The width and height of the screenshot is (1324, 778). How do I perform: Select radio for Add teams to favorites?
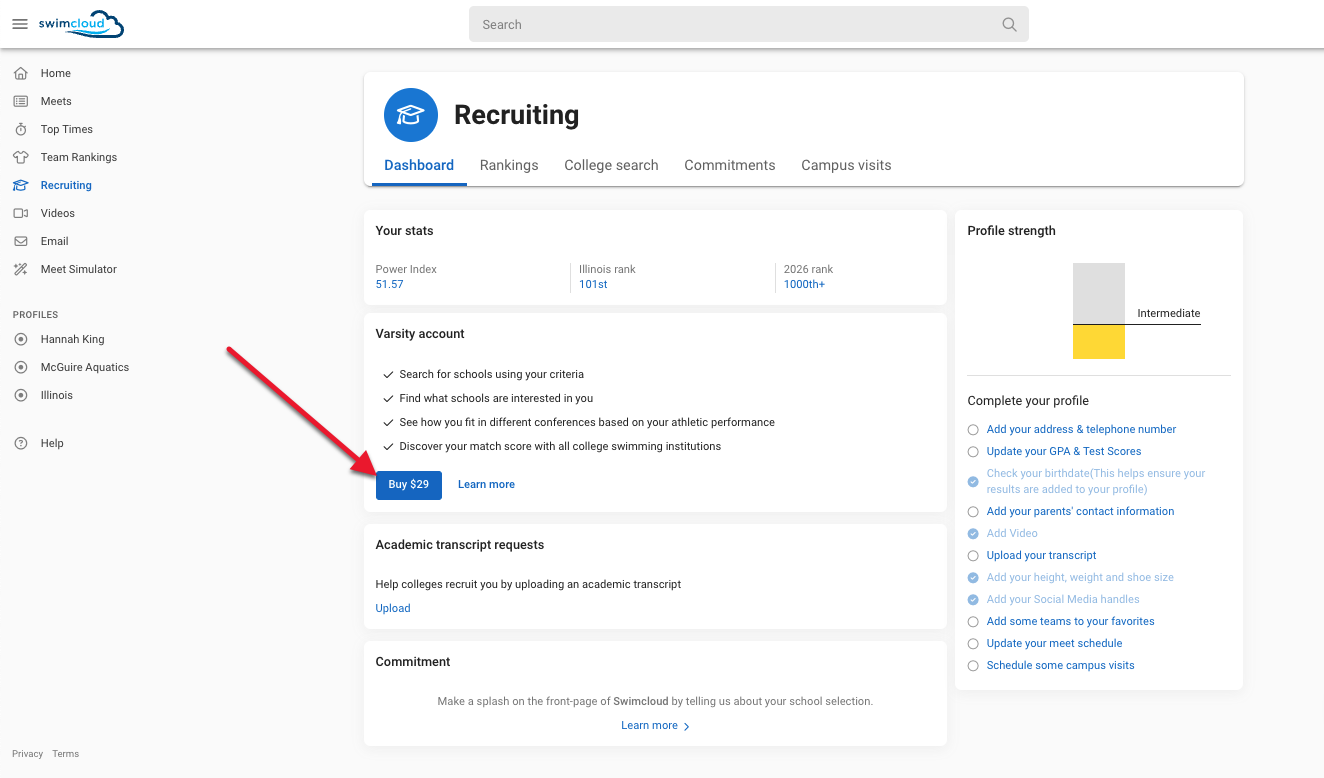point(973,622)
